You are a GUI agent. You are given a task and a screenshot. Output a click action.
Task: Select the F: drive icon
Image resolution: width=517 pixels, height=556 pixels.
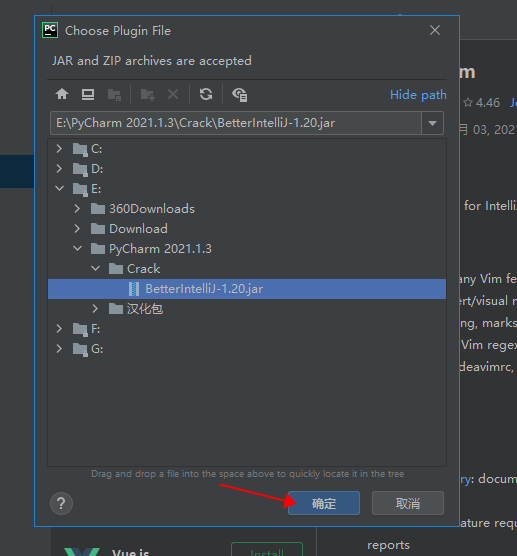[x=80, y=329]
